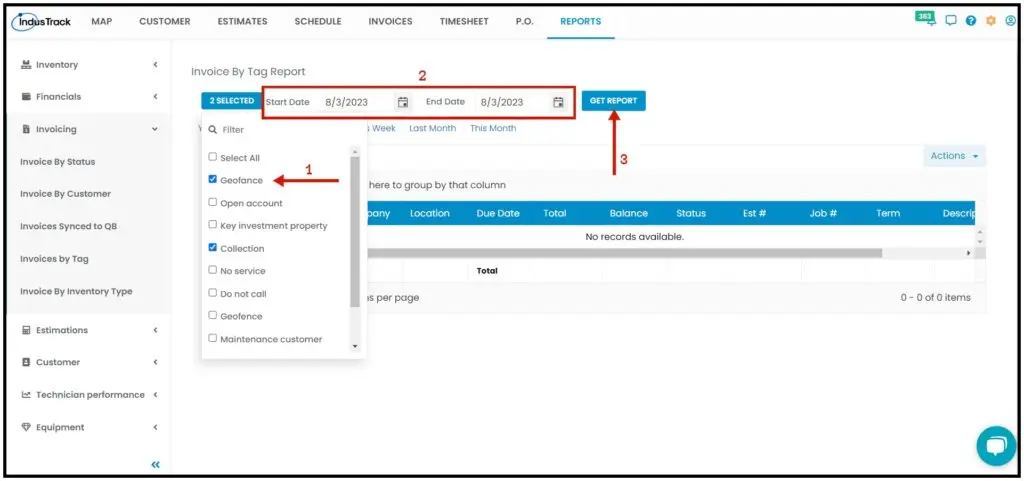Open the live chat bubble widget
1024x481 pixels.
point(995,446)
